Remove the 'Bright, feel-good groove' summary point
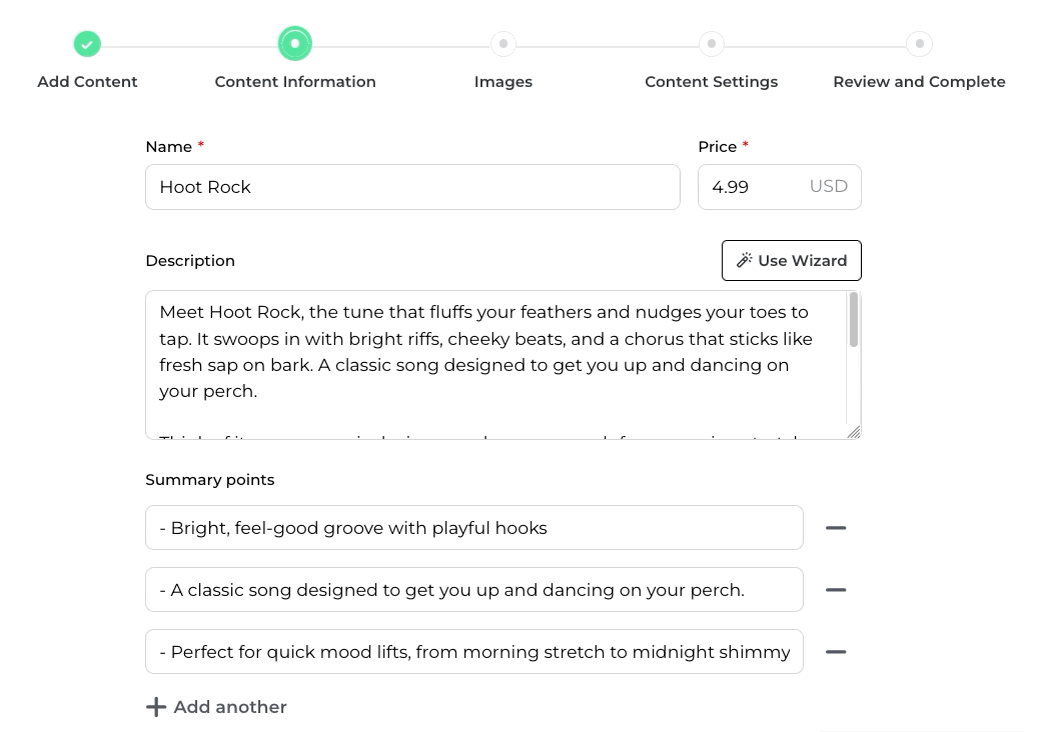The image size is (1045, 732). click(x=836, y=528)
